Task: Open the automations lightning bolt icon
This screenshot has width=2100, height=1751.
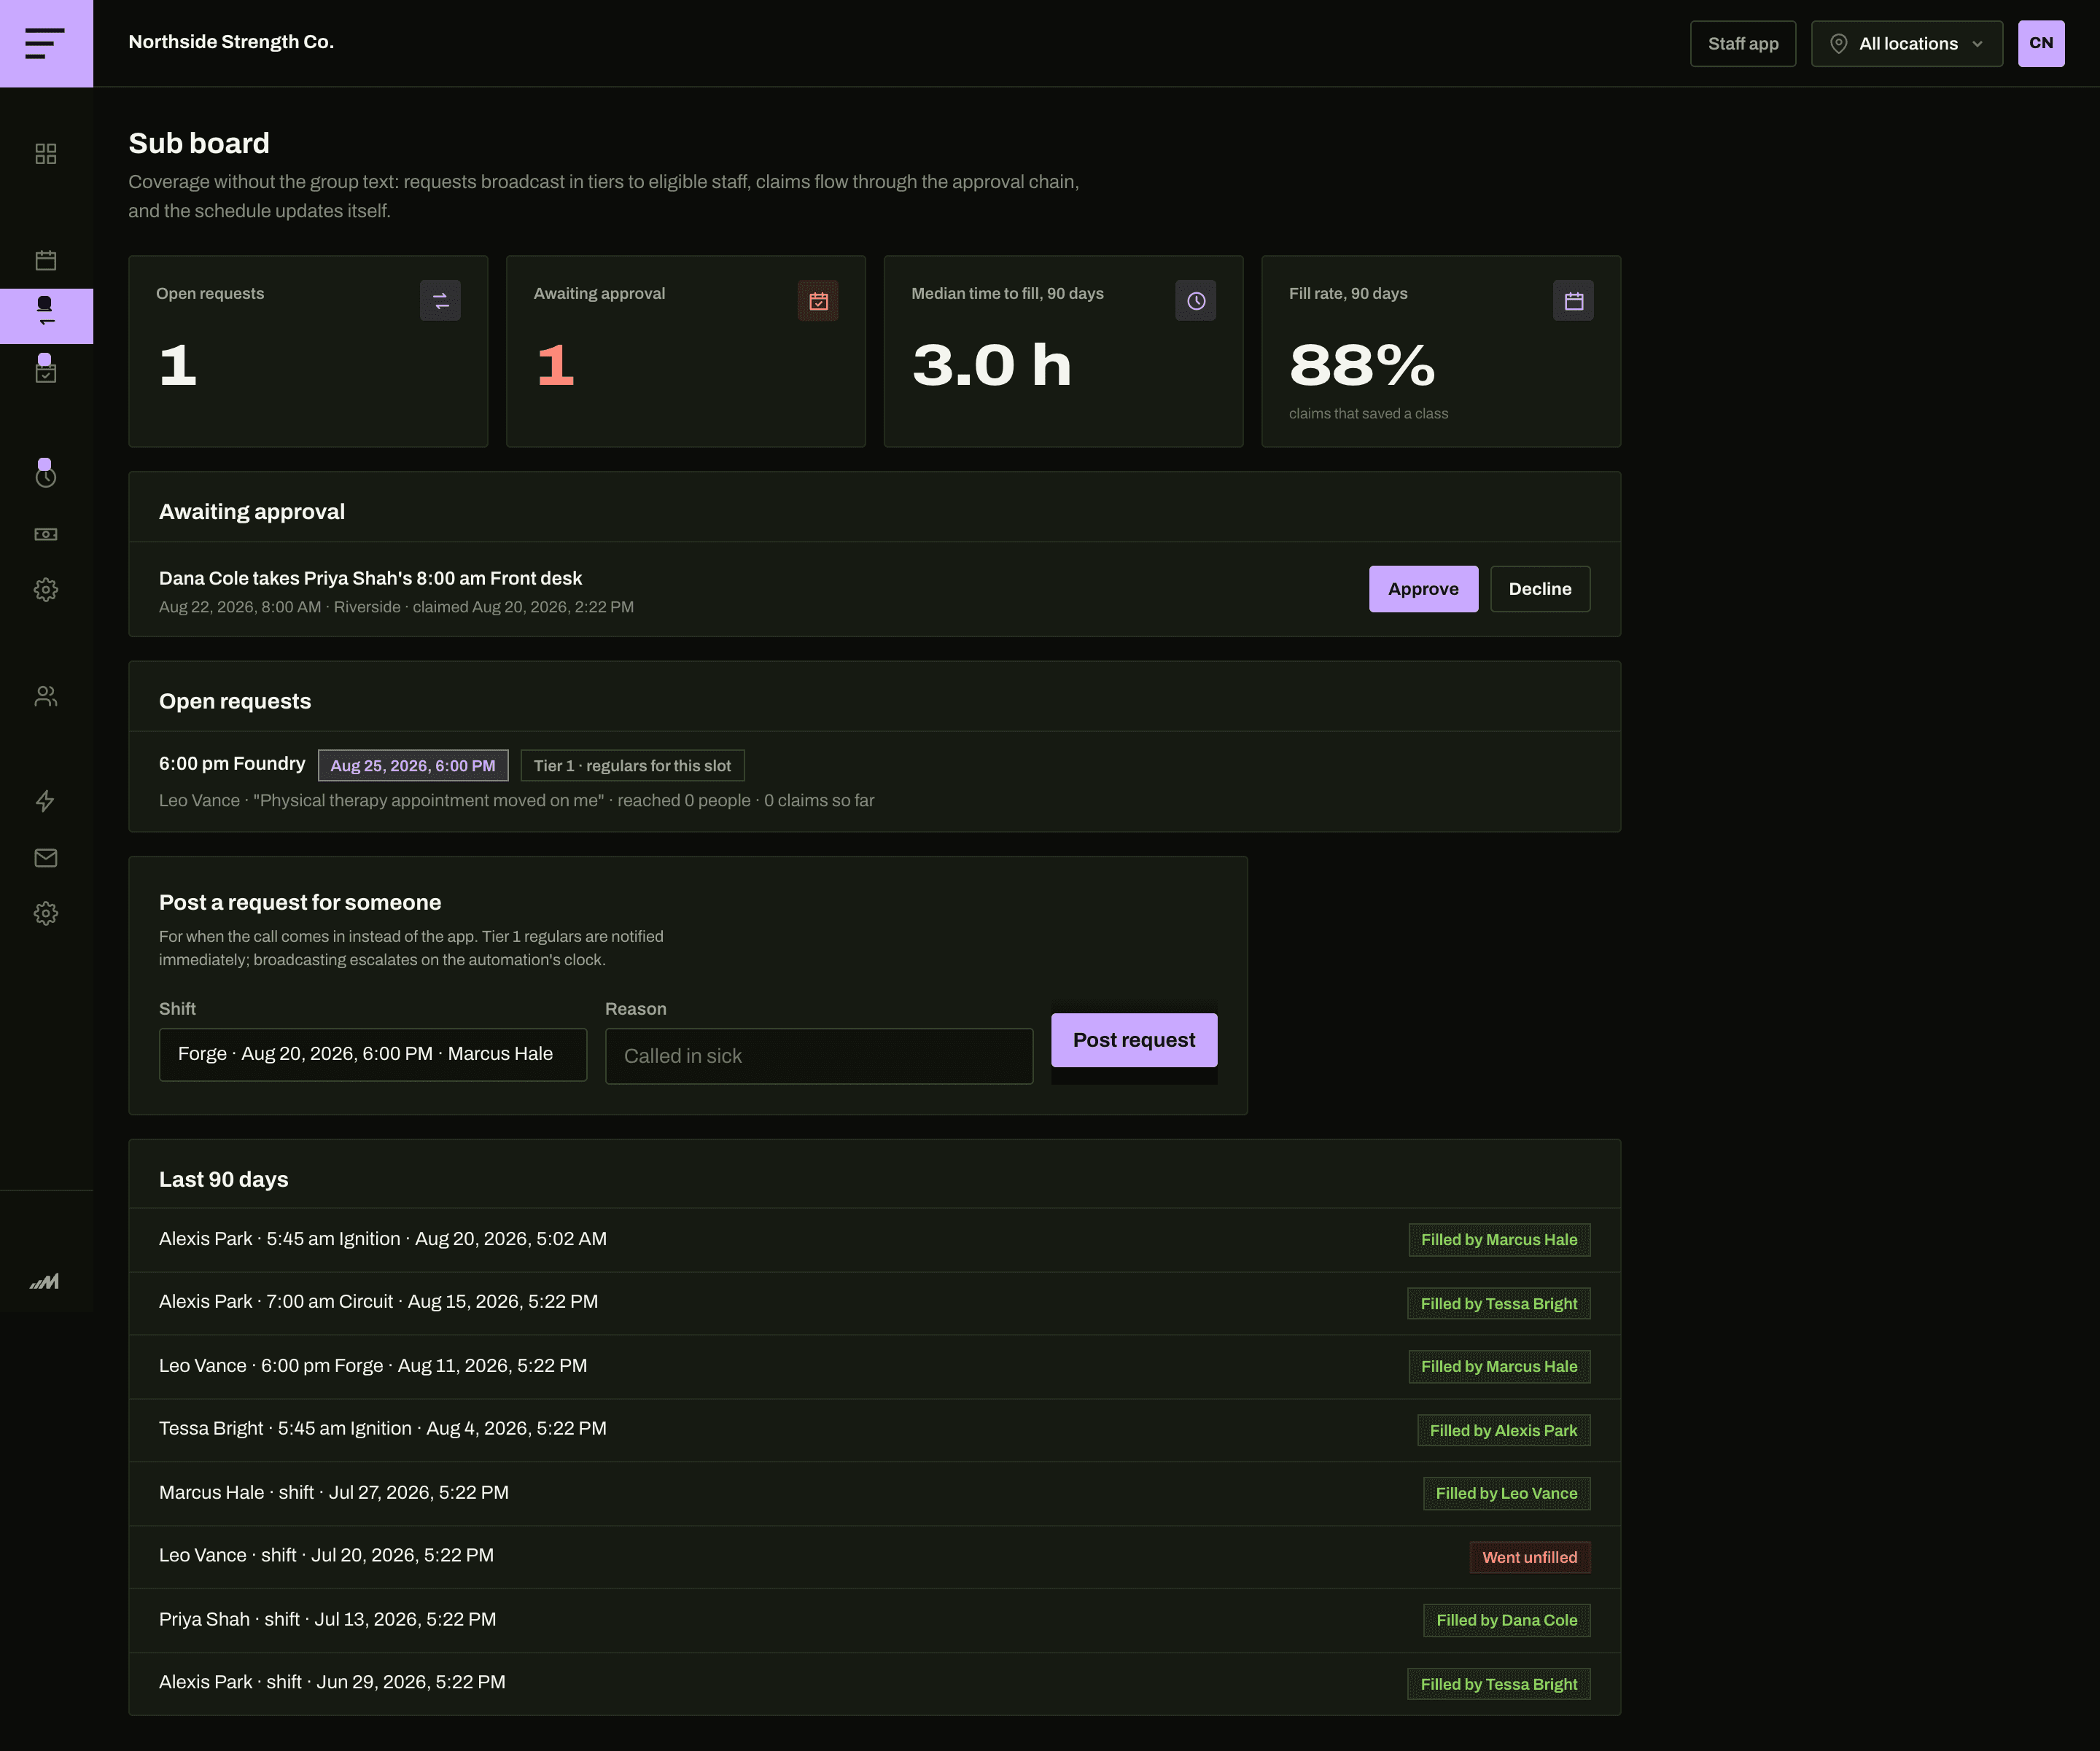Action: tap(46, 801)
